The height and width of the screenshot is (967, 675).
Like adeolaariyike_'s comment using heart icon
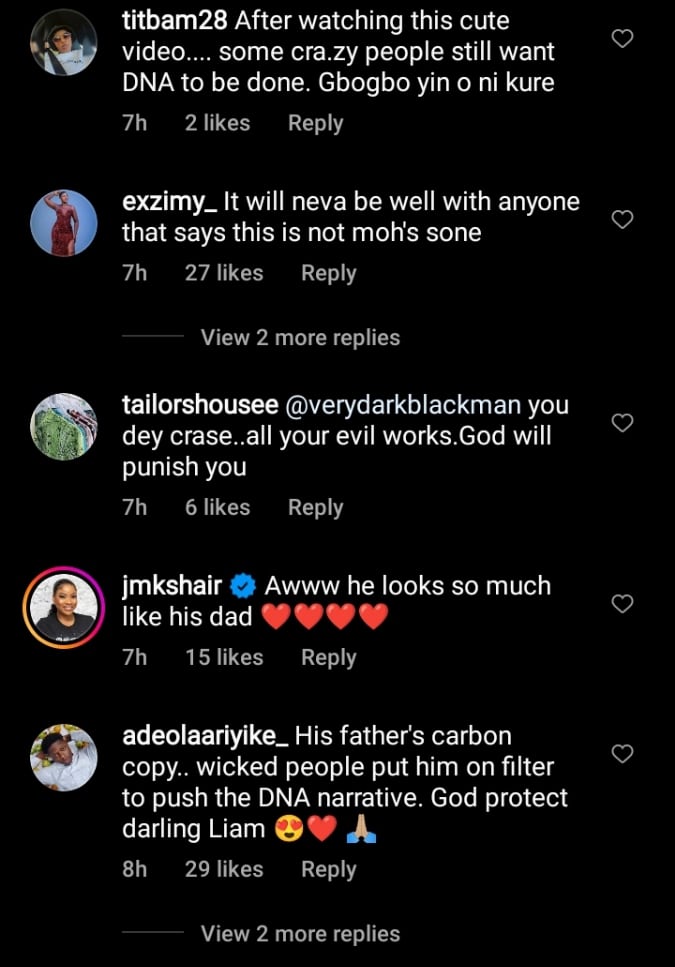point(622,754)
